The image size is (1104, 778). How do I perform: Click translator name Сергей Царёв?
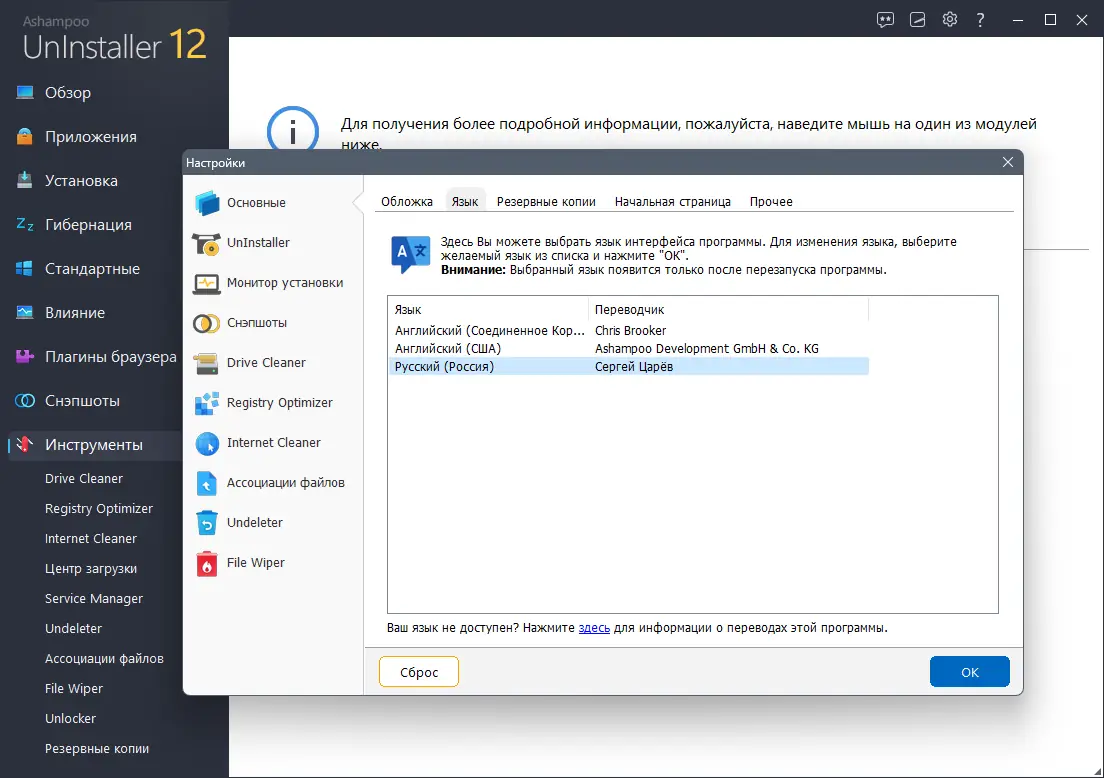(x=634, y=366)
